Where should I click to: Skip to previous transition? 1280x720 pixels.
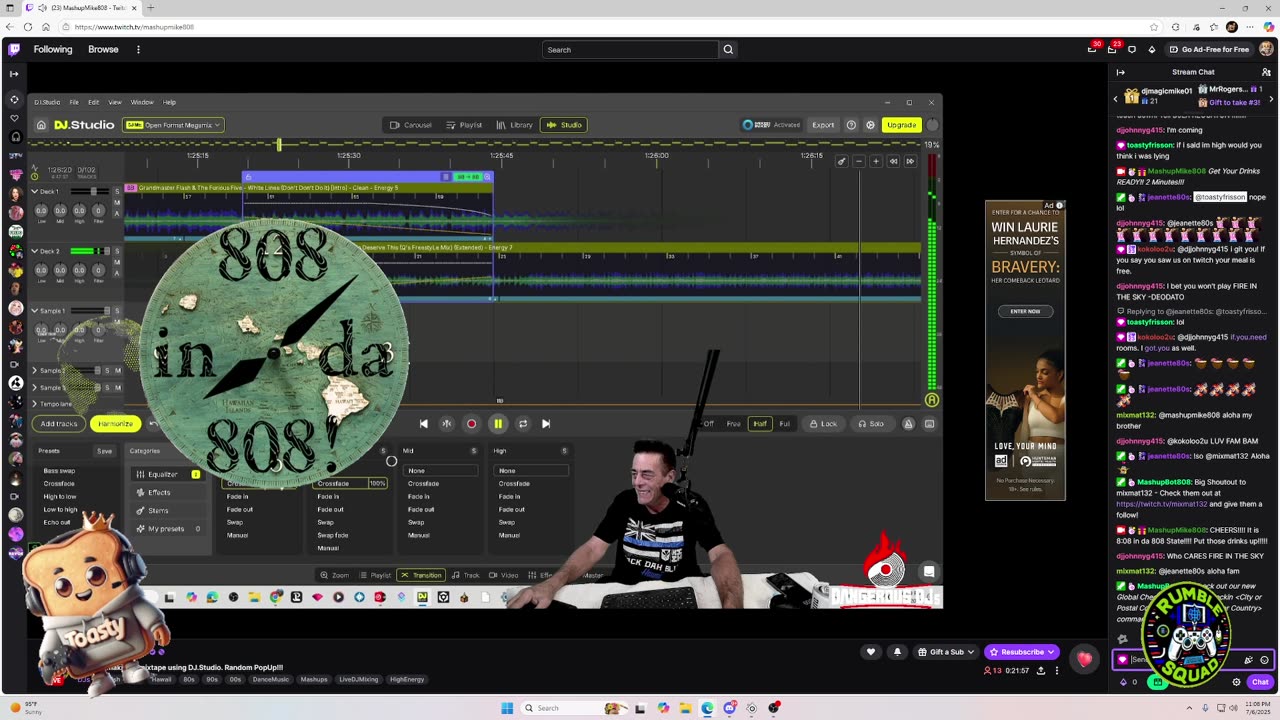tap(423, 424)
